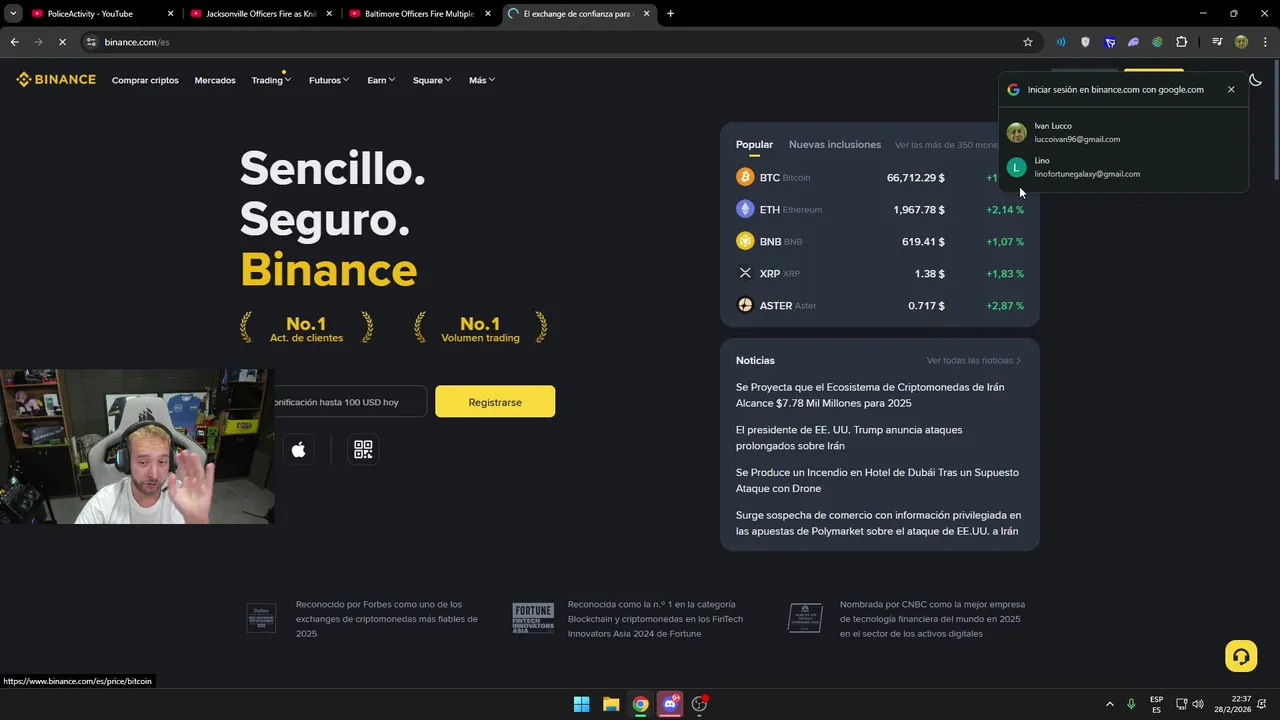This screenshot has height=720, width=1280.
Task: Click the ESP language indicator
Action: pos(1156,704)
